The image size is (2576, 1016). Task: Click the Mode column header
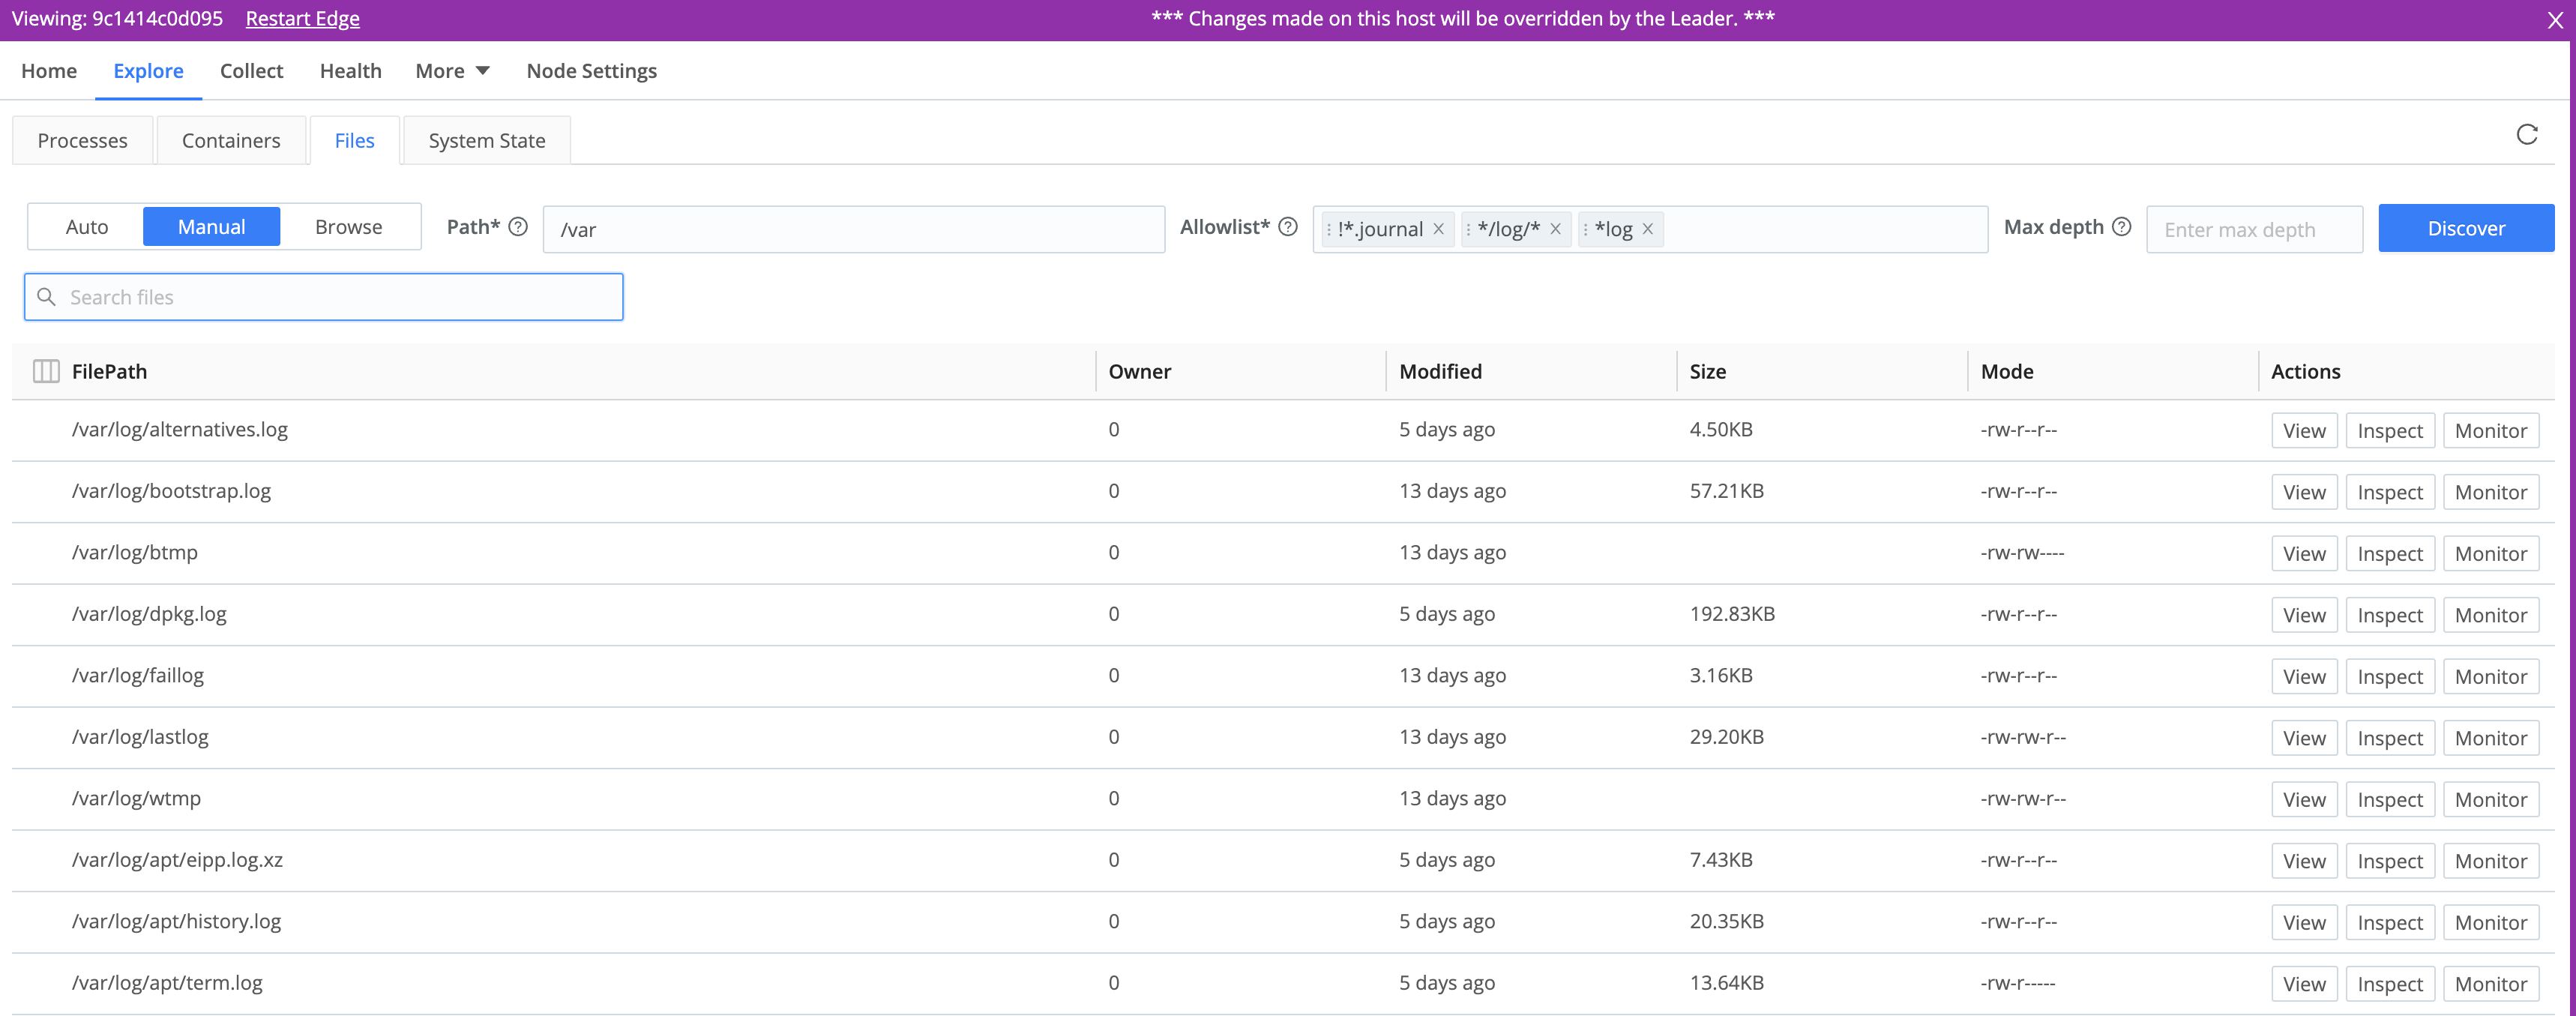click(x=2006, y=371)
